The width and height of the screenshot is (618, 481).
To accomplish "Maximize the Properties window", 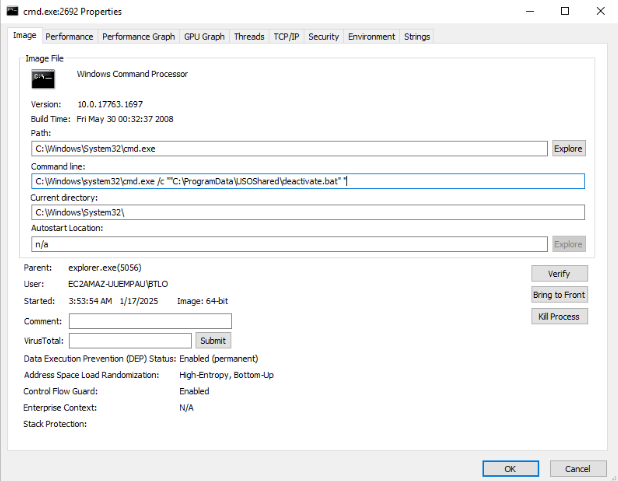I will tap(565, 11).
